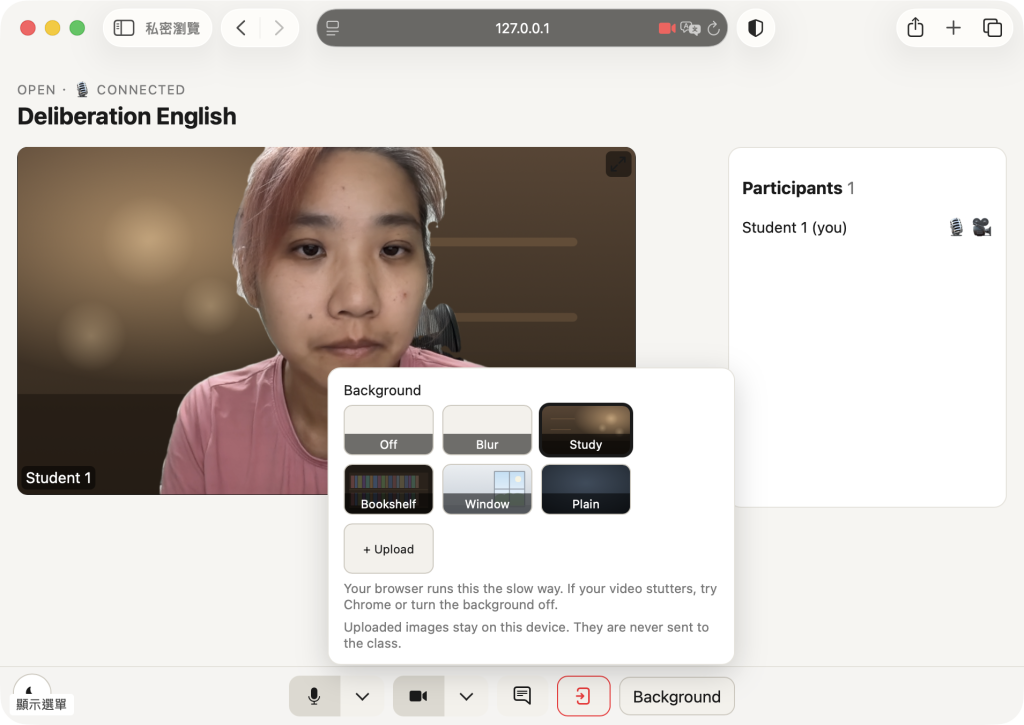Go back with the browser arrow
The image size is (1024, 725).
point(241,28)
